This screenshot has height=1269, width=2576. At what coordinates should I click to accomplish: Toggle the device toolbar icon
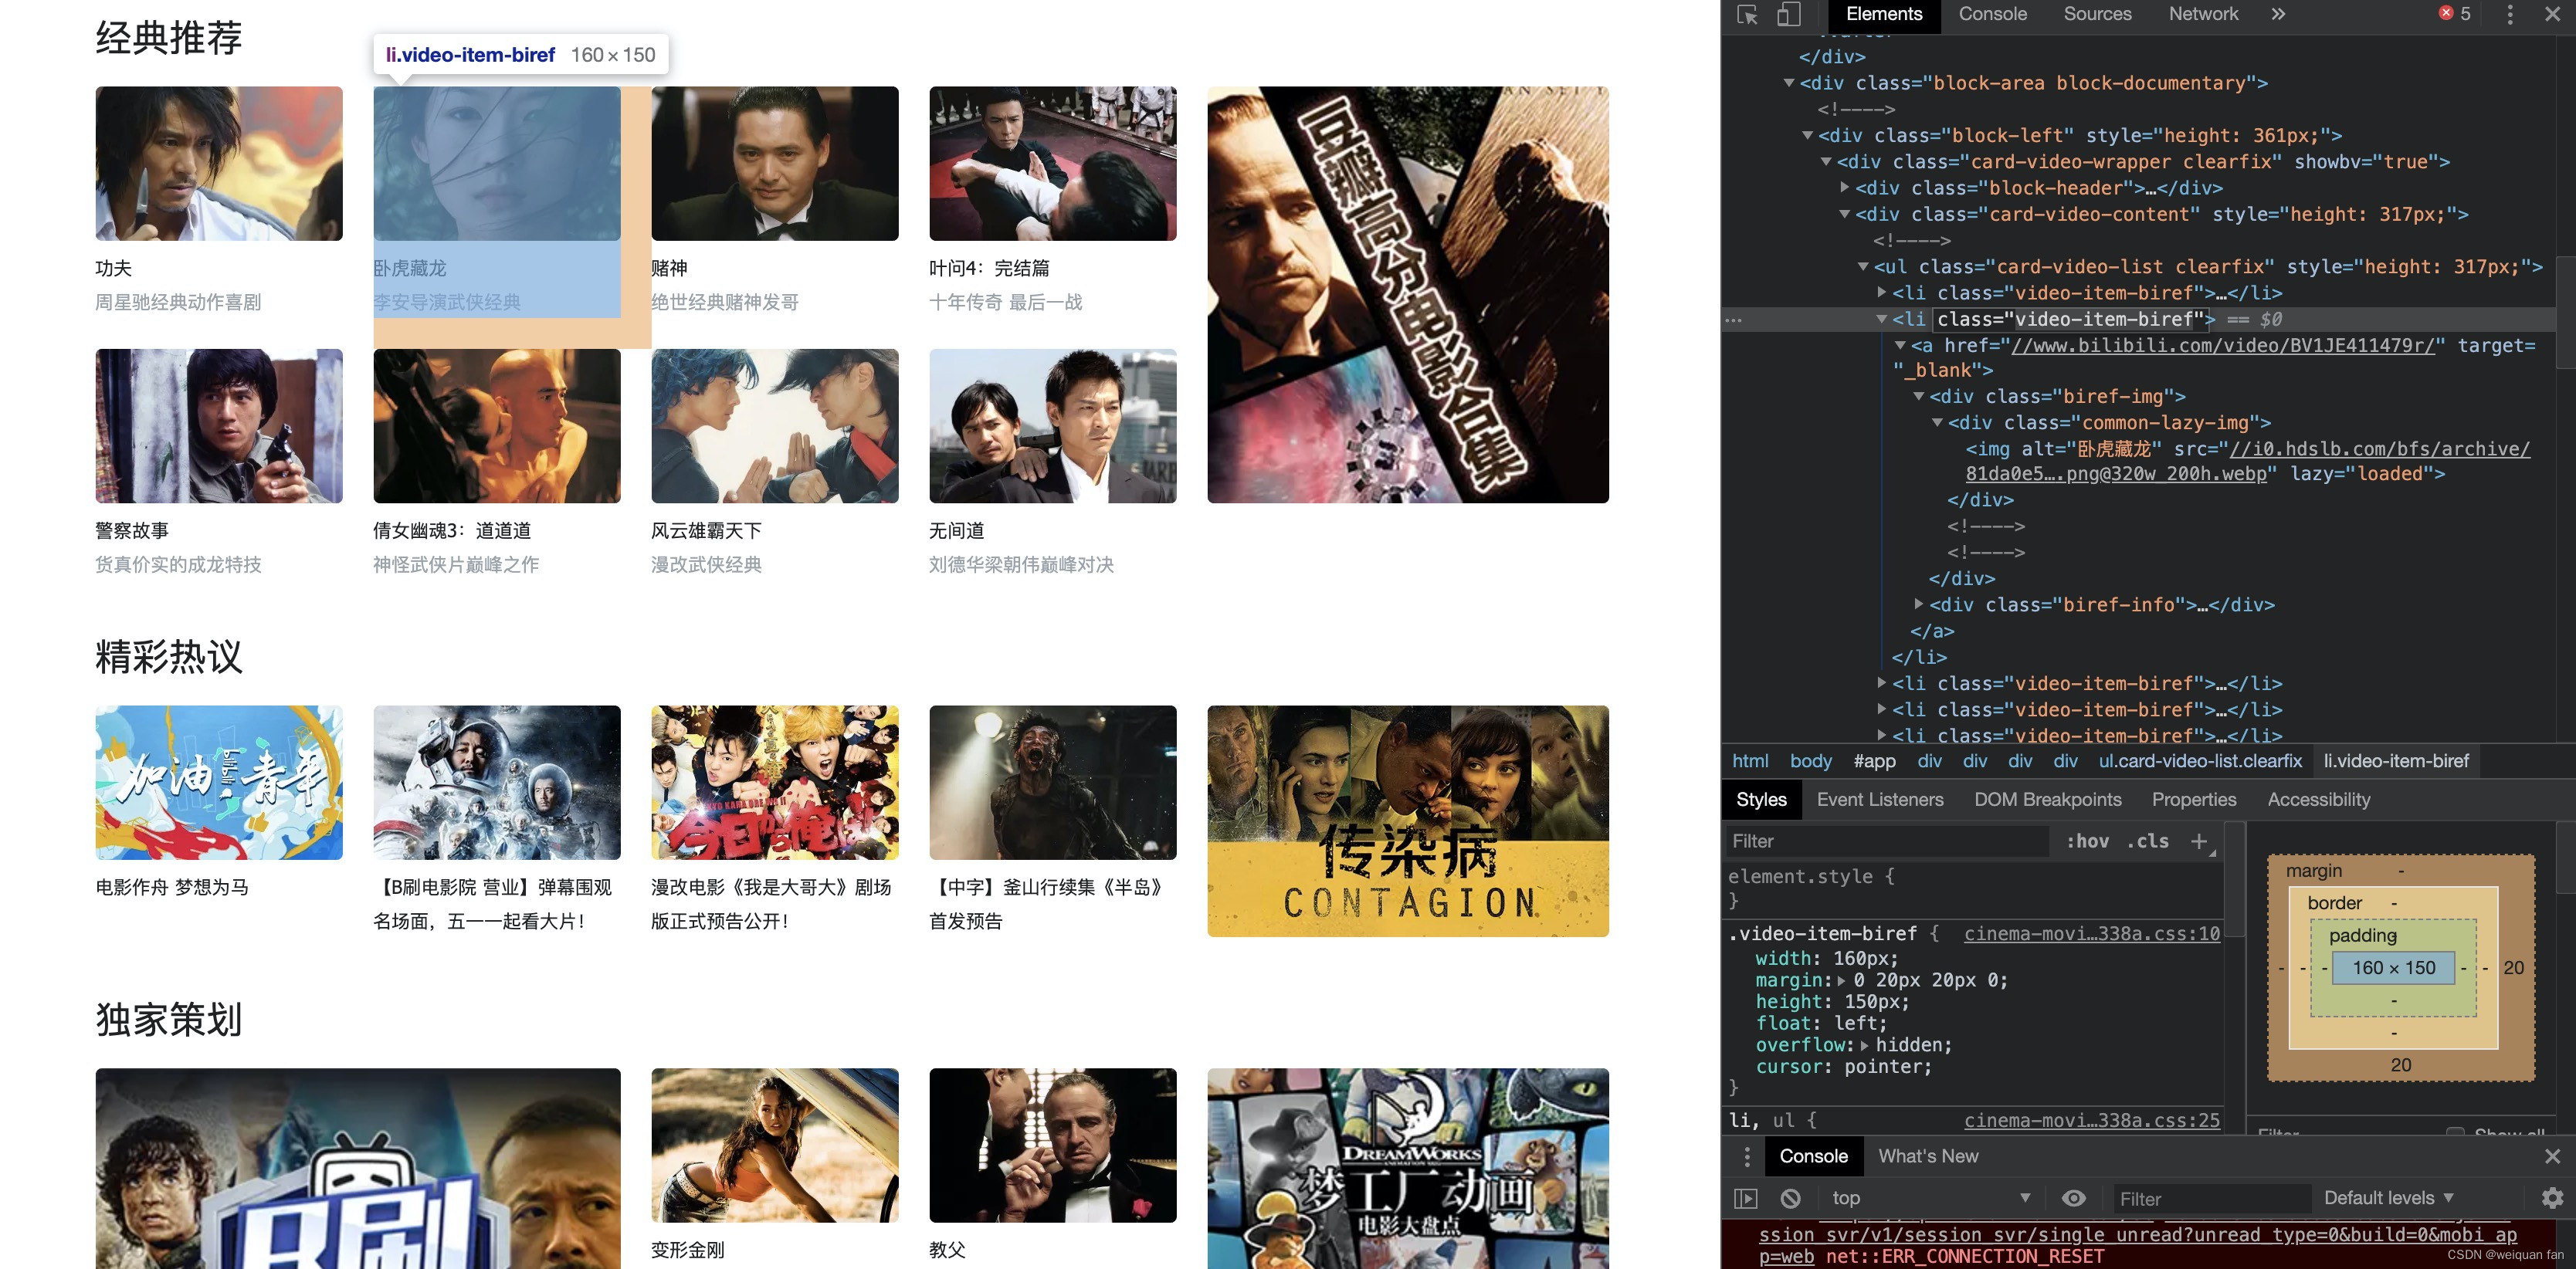1789,15
